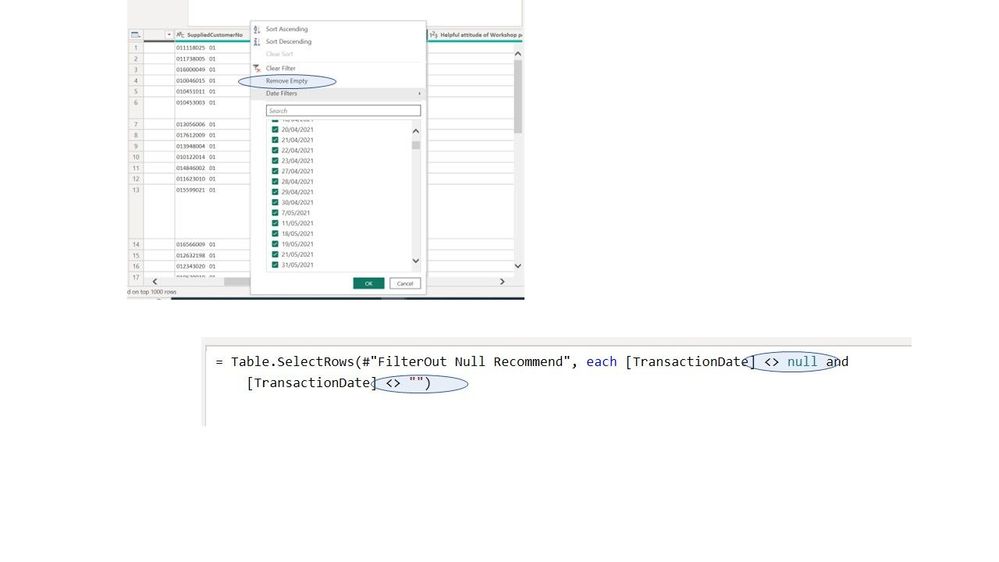Choose Sort Ascending from the menu

tap(287, 29)
